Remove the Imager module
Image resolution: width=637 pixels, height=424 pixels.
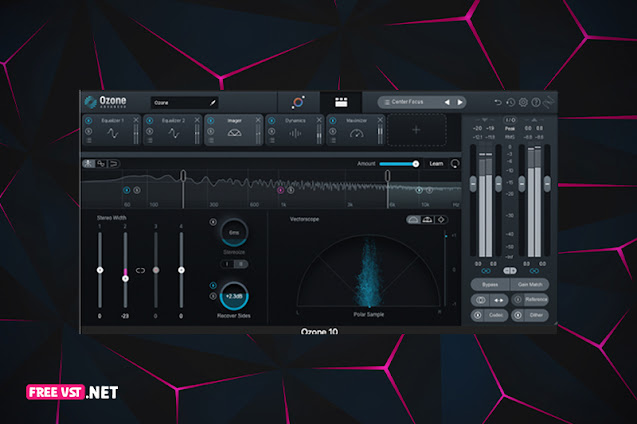click(258, 120)
